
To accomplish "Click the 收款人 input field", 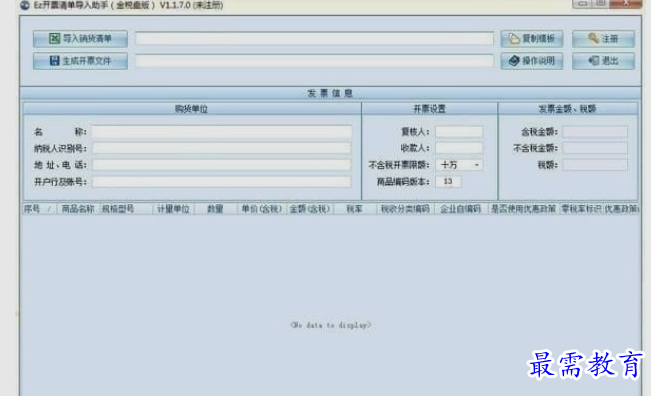I will tap(459, 148).
